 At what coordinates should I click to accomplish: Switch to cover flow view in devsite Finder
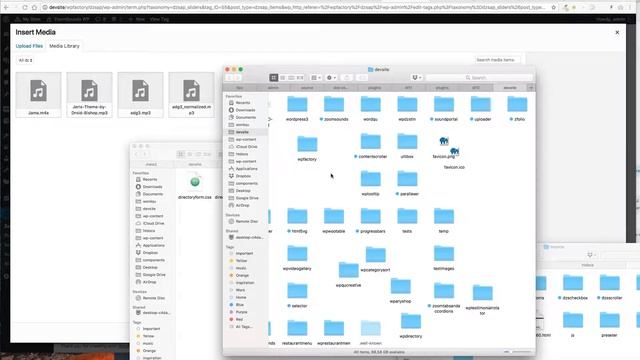300,78
